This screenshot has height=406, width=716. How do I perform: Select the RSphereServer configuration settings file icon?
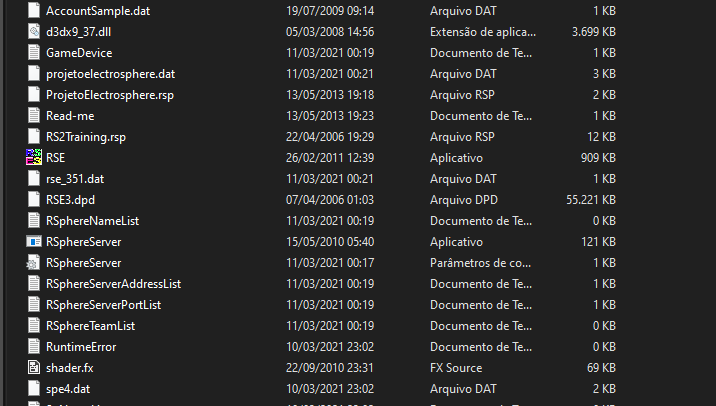point(33,263)
